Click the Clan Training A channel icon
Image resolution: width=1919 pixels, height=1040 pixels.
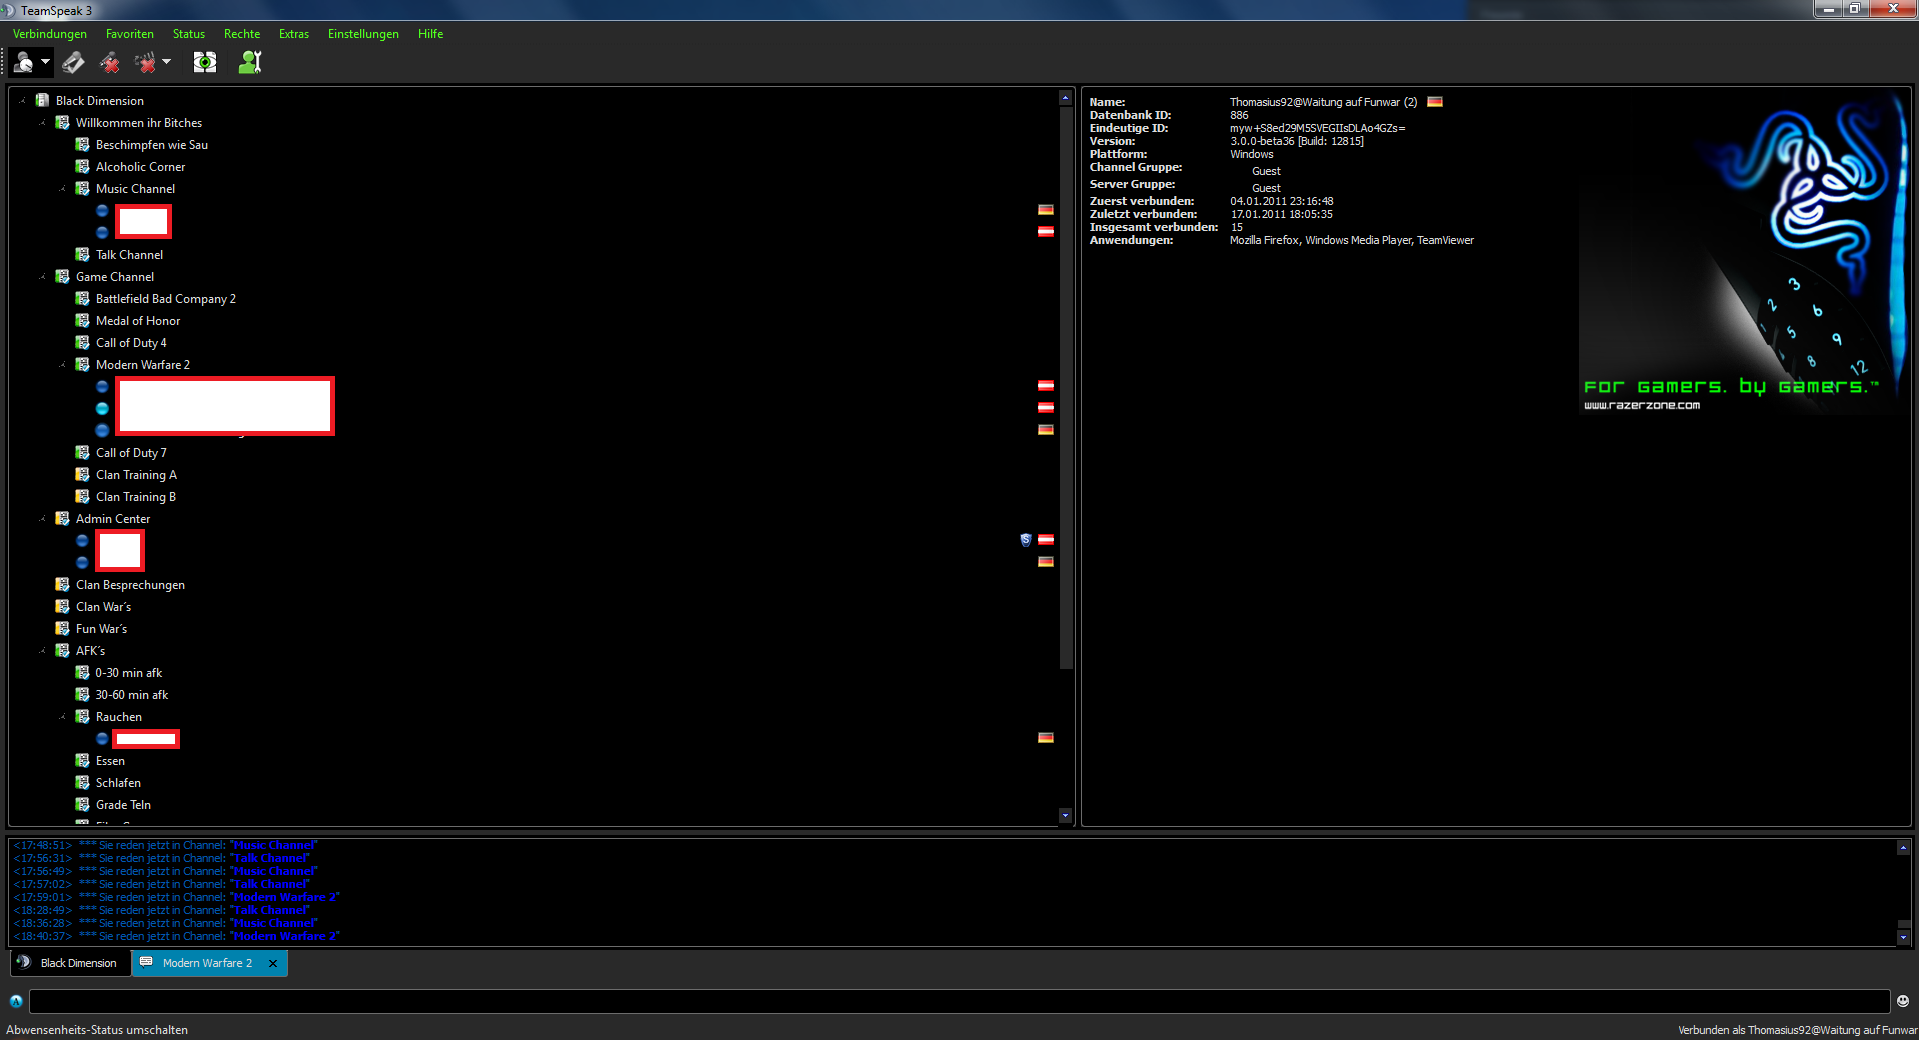pos(82,474)
